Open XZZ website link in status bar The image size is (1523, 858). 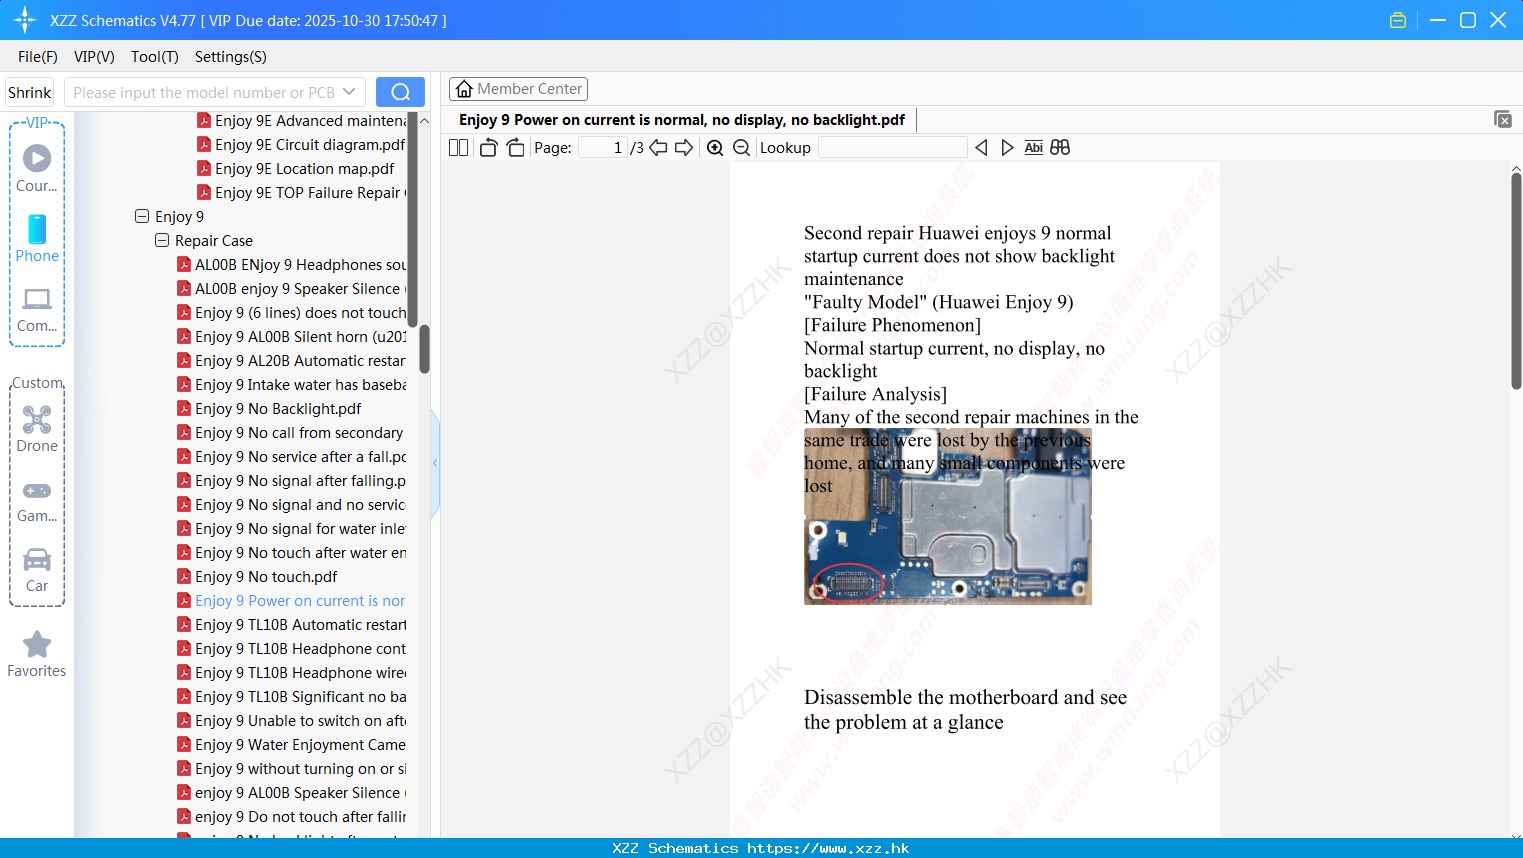[x=828, y=848]
